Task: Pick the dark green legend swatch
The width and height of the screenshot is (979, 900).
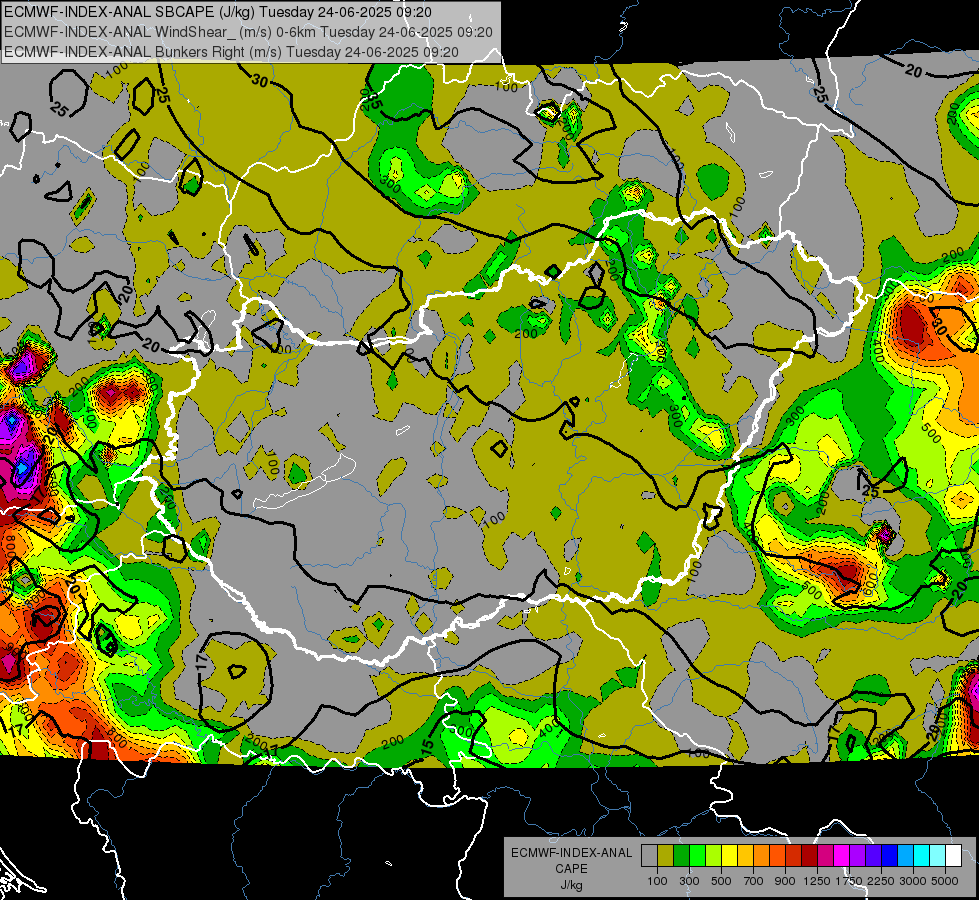Action: [681, 856]
